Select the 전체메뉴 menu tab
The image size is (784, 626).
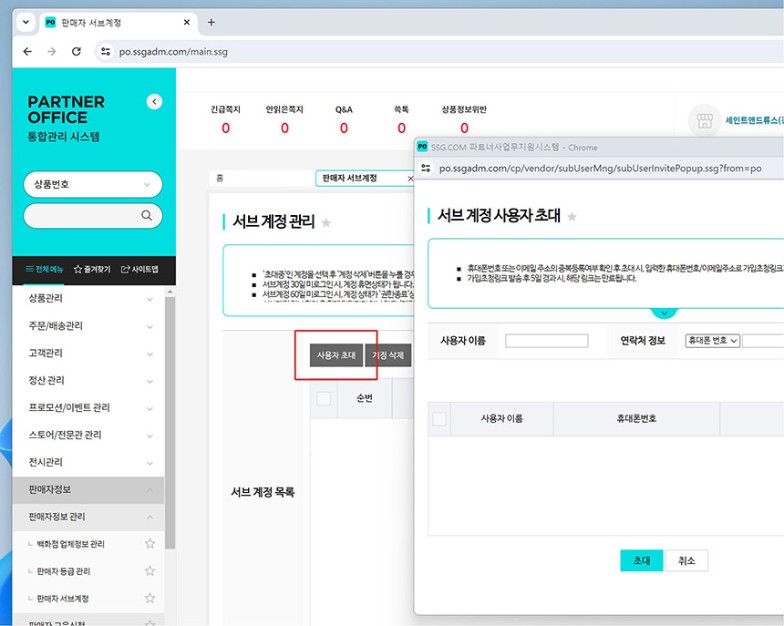[x=44, y=270]
